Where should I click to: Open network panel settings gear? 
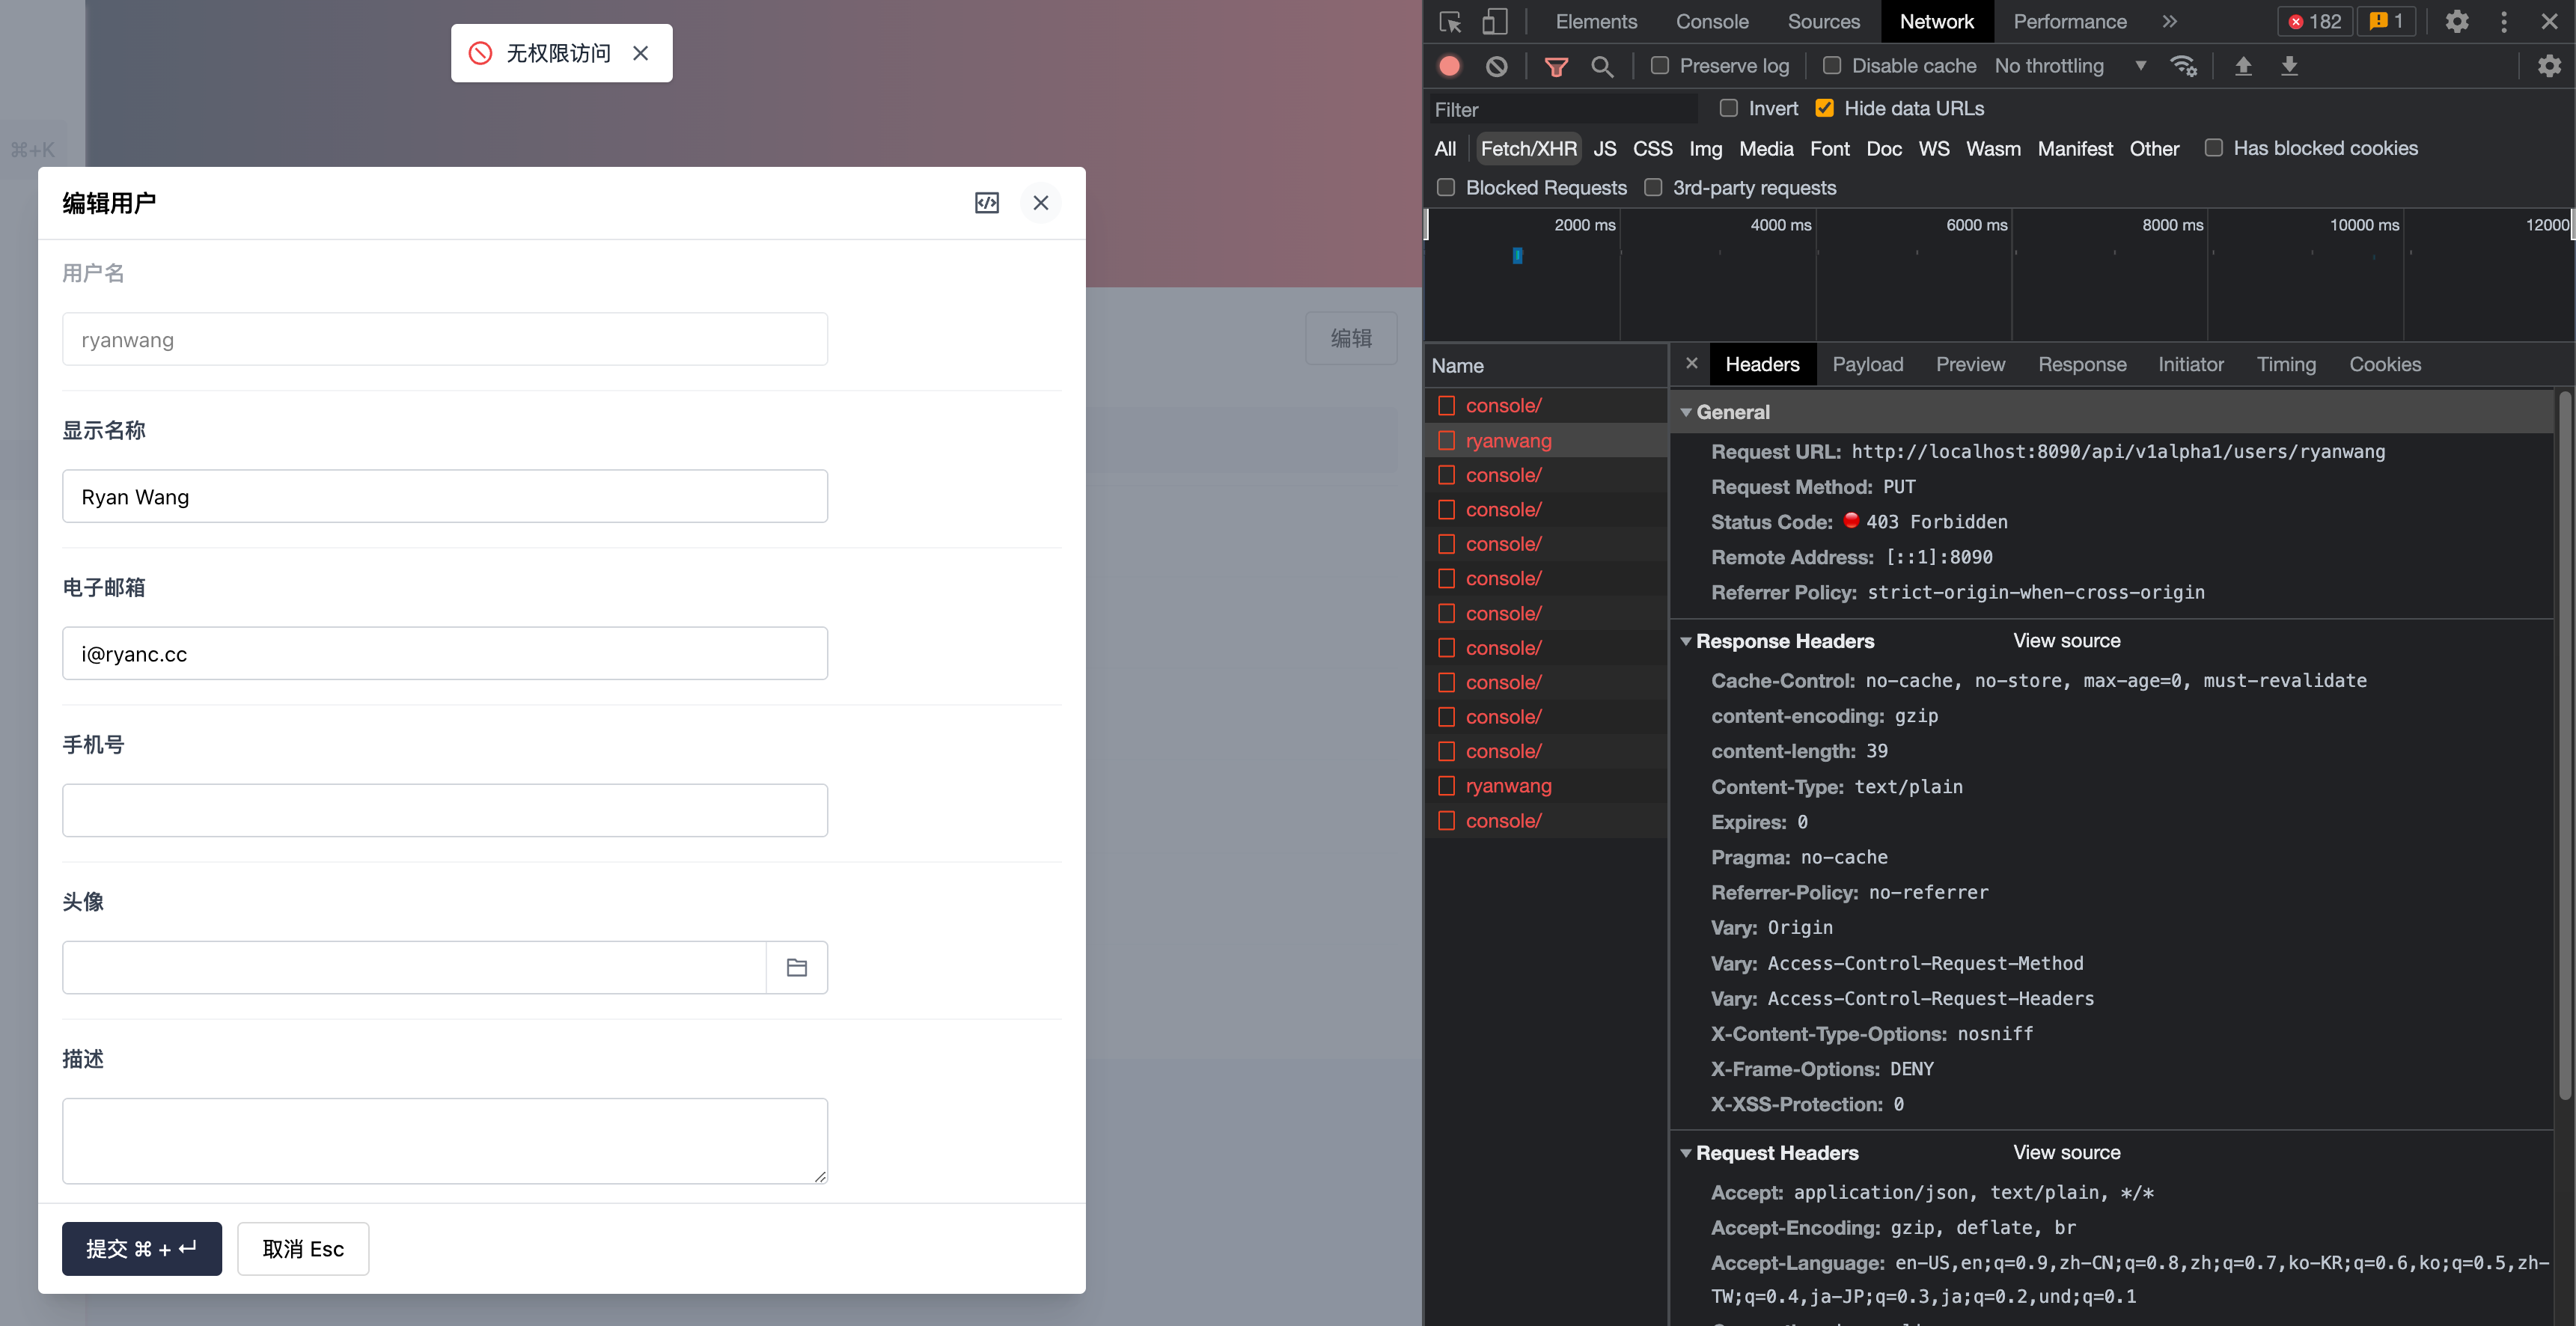(2549, 66)
